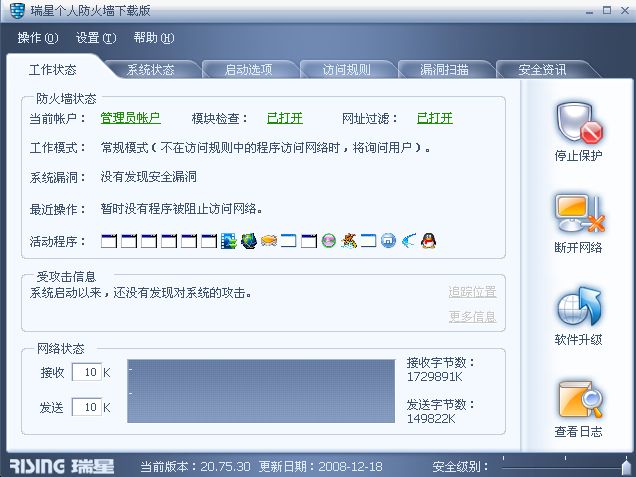Click the blue curved arrow program icon
This screenshot has height=477, width=636.
click(x=408, y=241)
